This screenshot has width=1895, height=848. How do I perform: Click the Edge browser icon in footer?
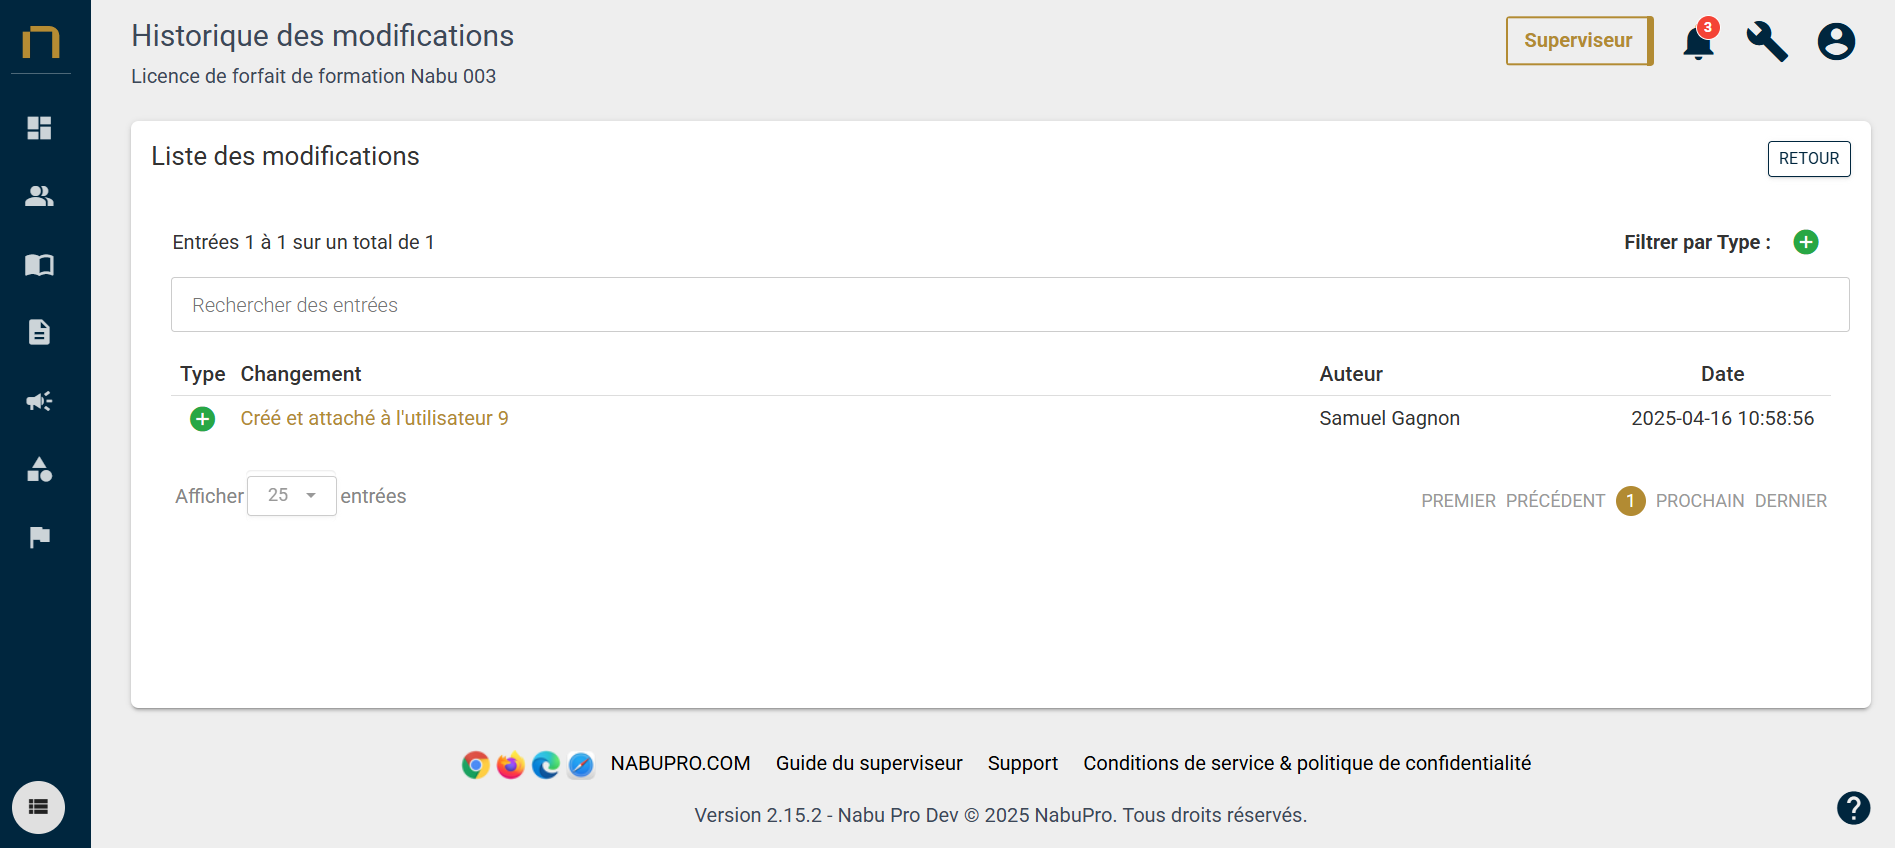(546, 765)
